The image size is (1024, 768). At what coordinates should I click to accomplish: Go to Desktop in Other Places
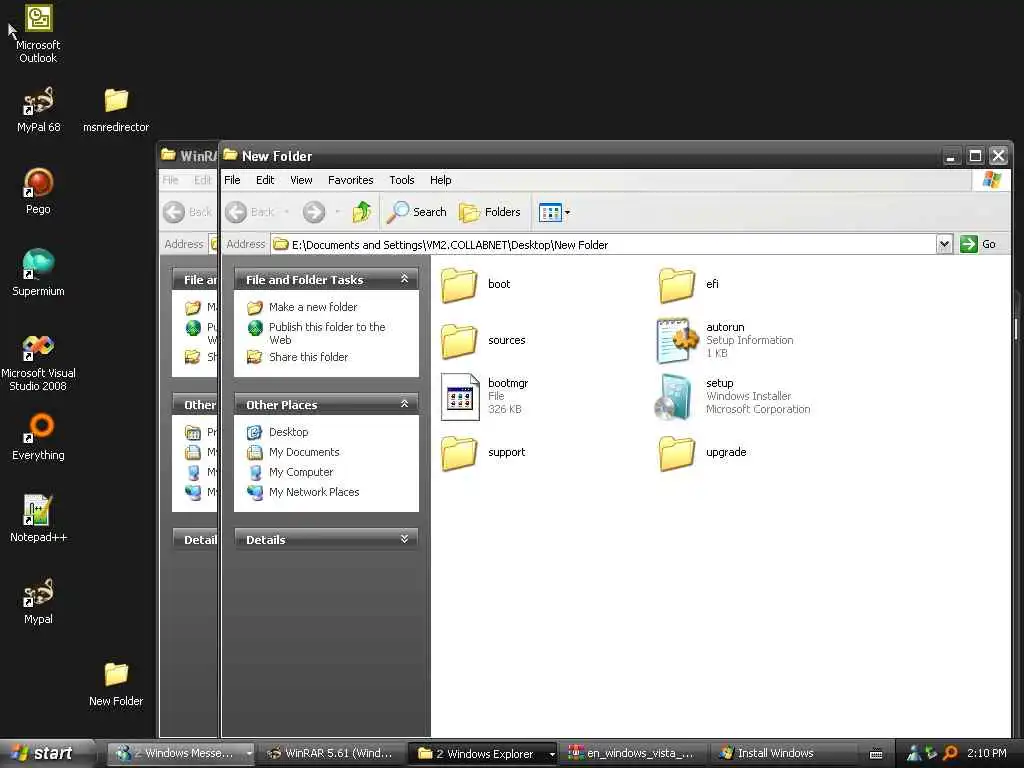pos(278,432)
